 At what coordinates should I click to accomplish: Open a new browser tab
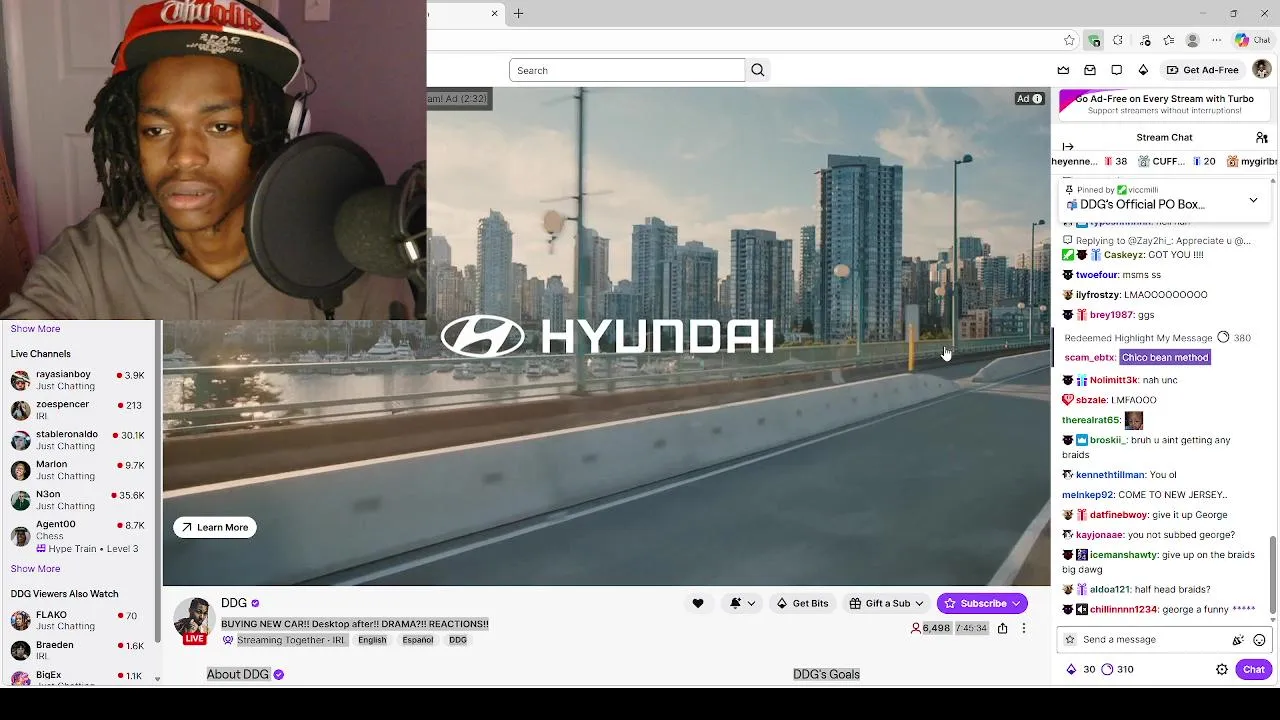pyautogui.click(x=518, y=13)
